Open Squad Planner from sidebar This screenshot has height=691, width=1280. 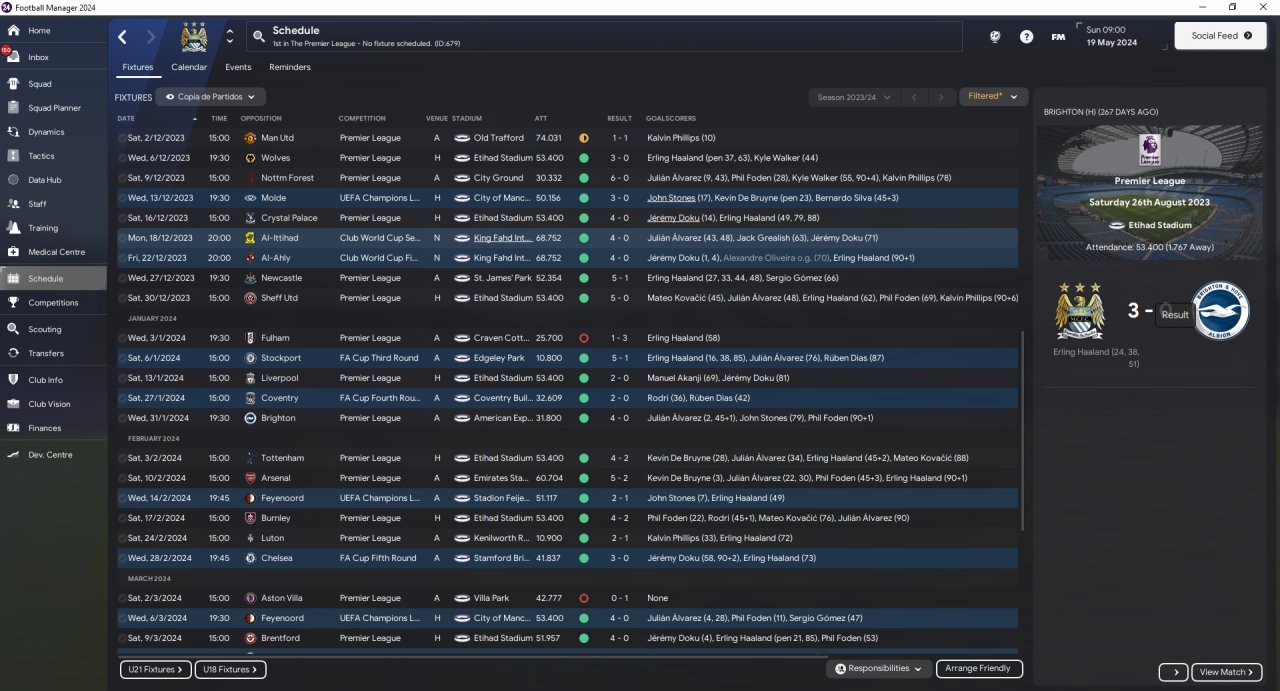click(x=53, y=108)
